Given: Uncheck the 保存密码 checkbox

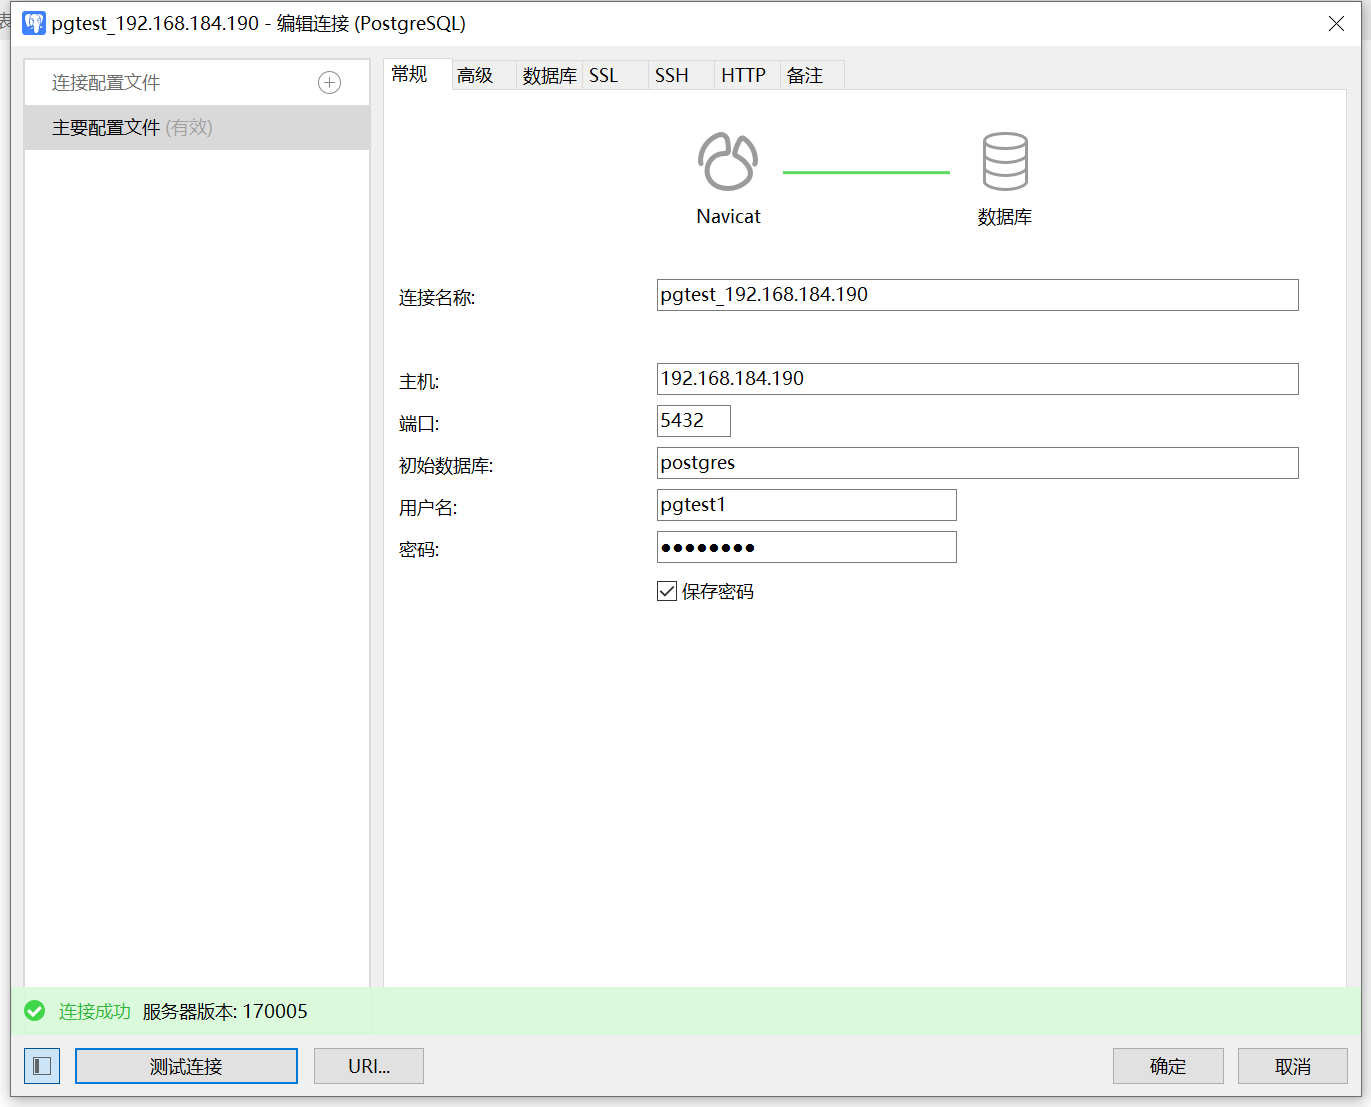Looking at the screenshot, I should 667,591.
